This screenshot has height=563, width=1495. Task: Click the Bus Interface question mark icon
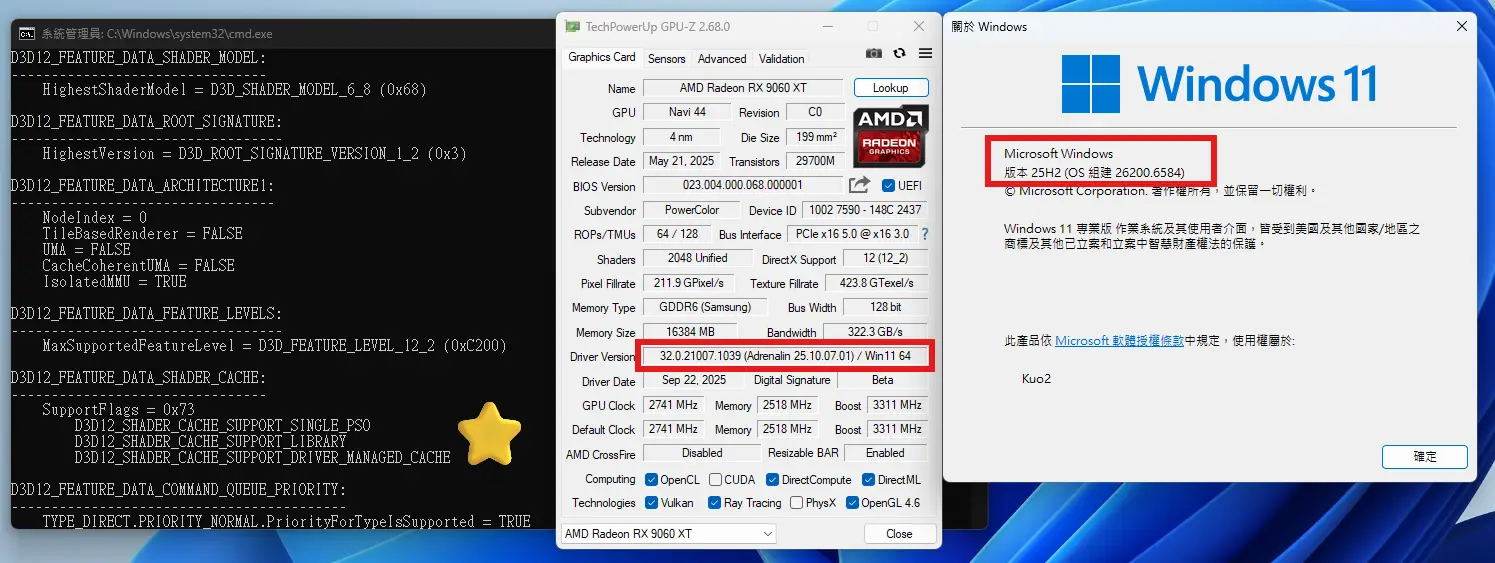point(925,234)
